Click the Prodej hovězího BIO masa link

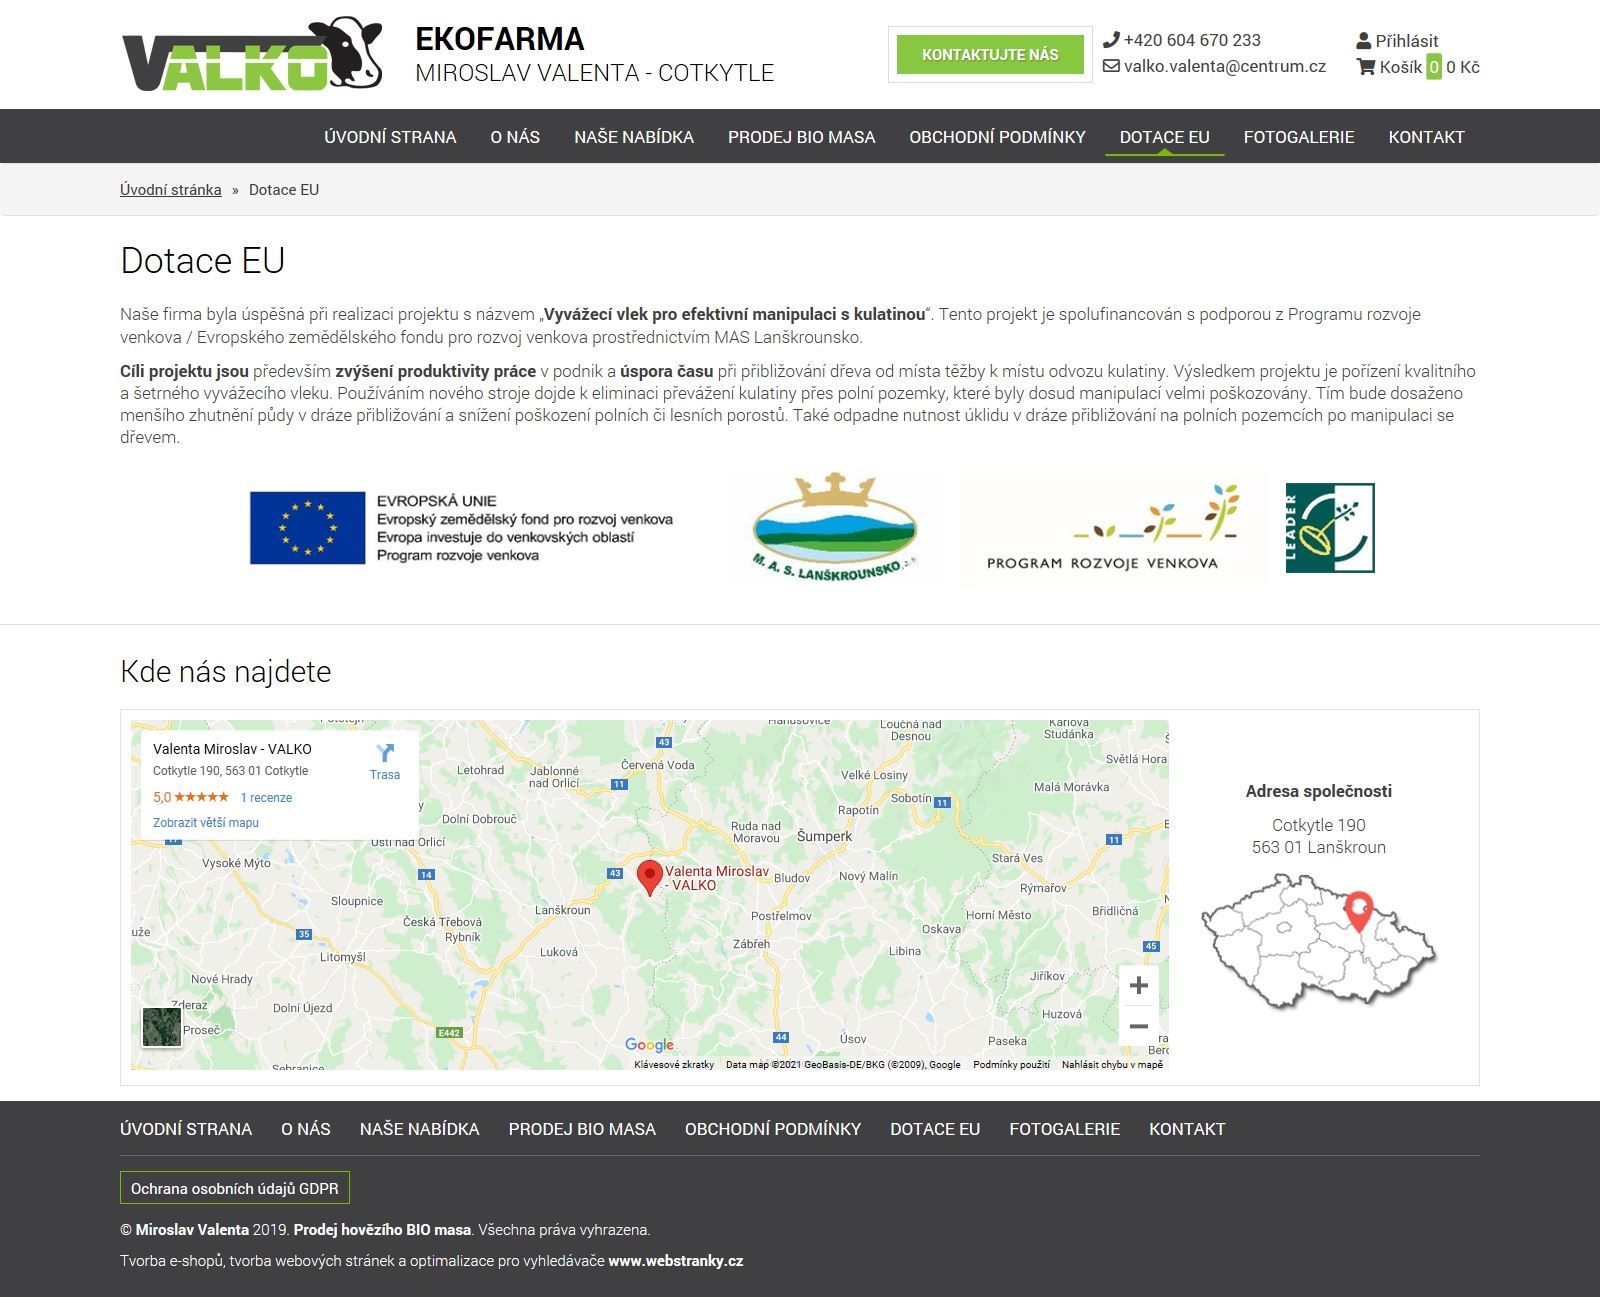(382, 1229)
